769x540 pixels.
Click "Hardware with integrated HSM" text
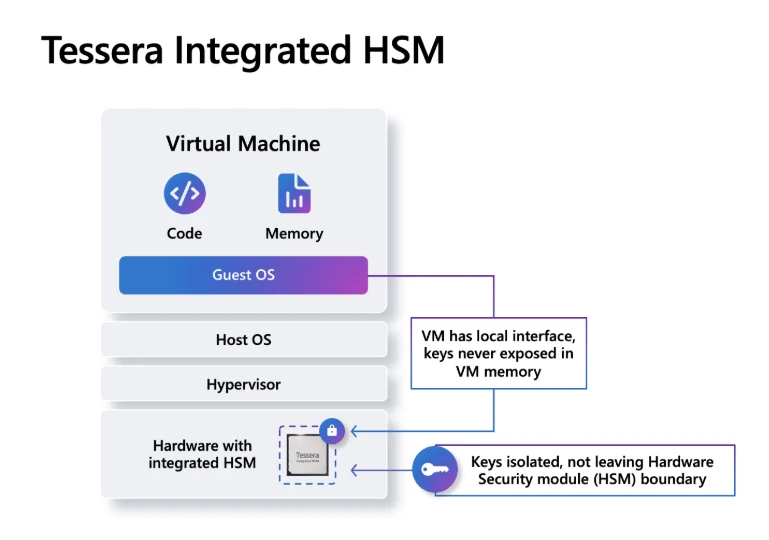(x=202, y=454)
